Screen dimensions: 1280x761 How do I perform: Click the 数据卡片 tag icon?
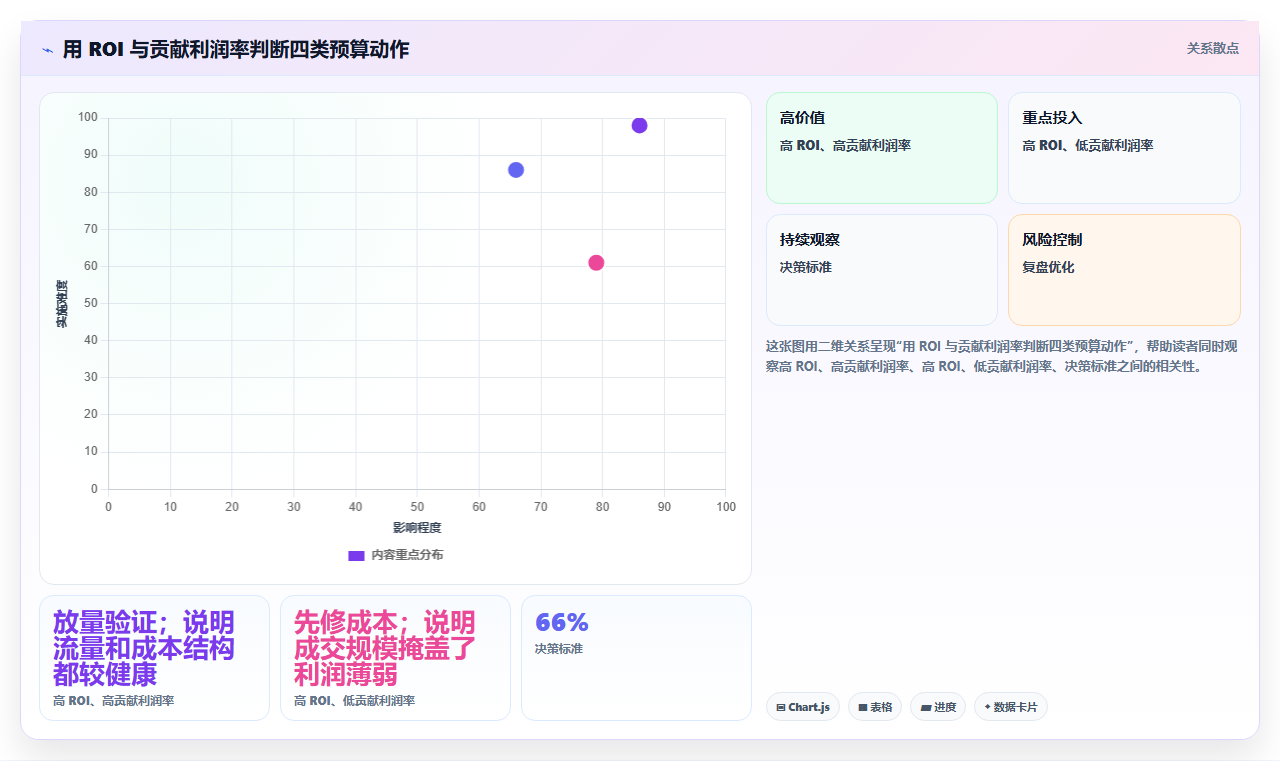987,707
